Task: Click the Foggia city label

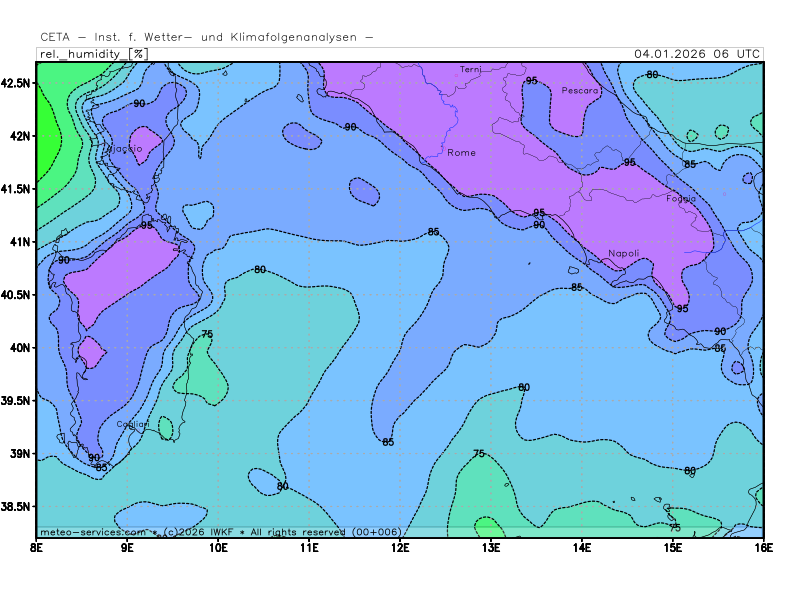Action: coord(681,199)
